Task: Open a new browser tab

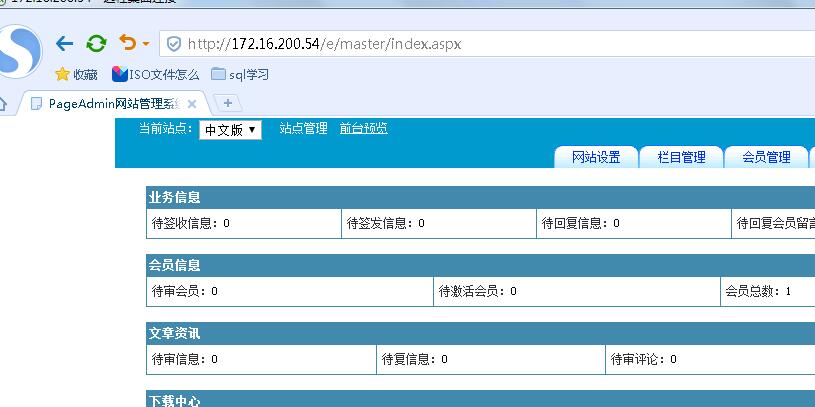Action: coord(228,103)
